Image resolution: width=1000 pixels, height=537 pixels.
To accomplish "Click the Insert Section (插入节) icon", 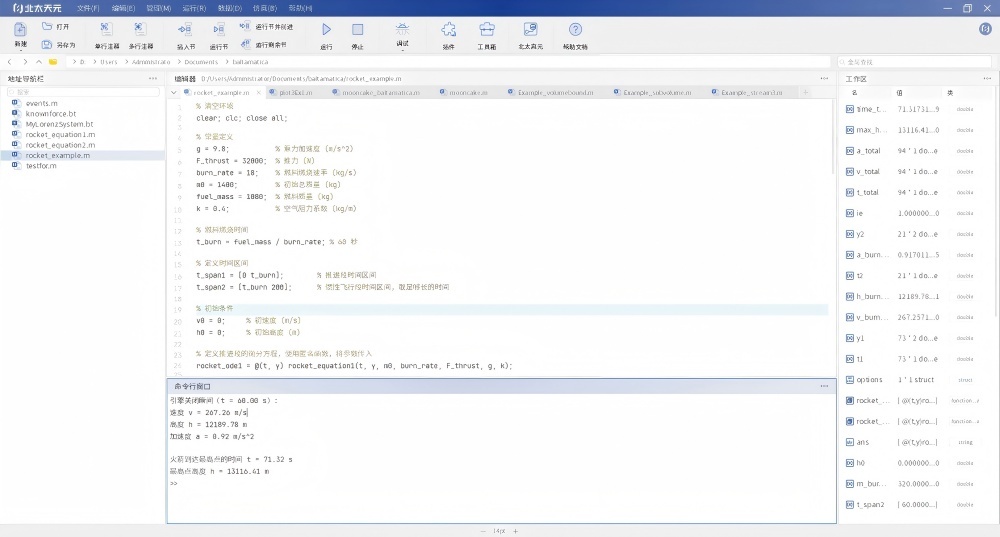I will click(x=186, y=30).
